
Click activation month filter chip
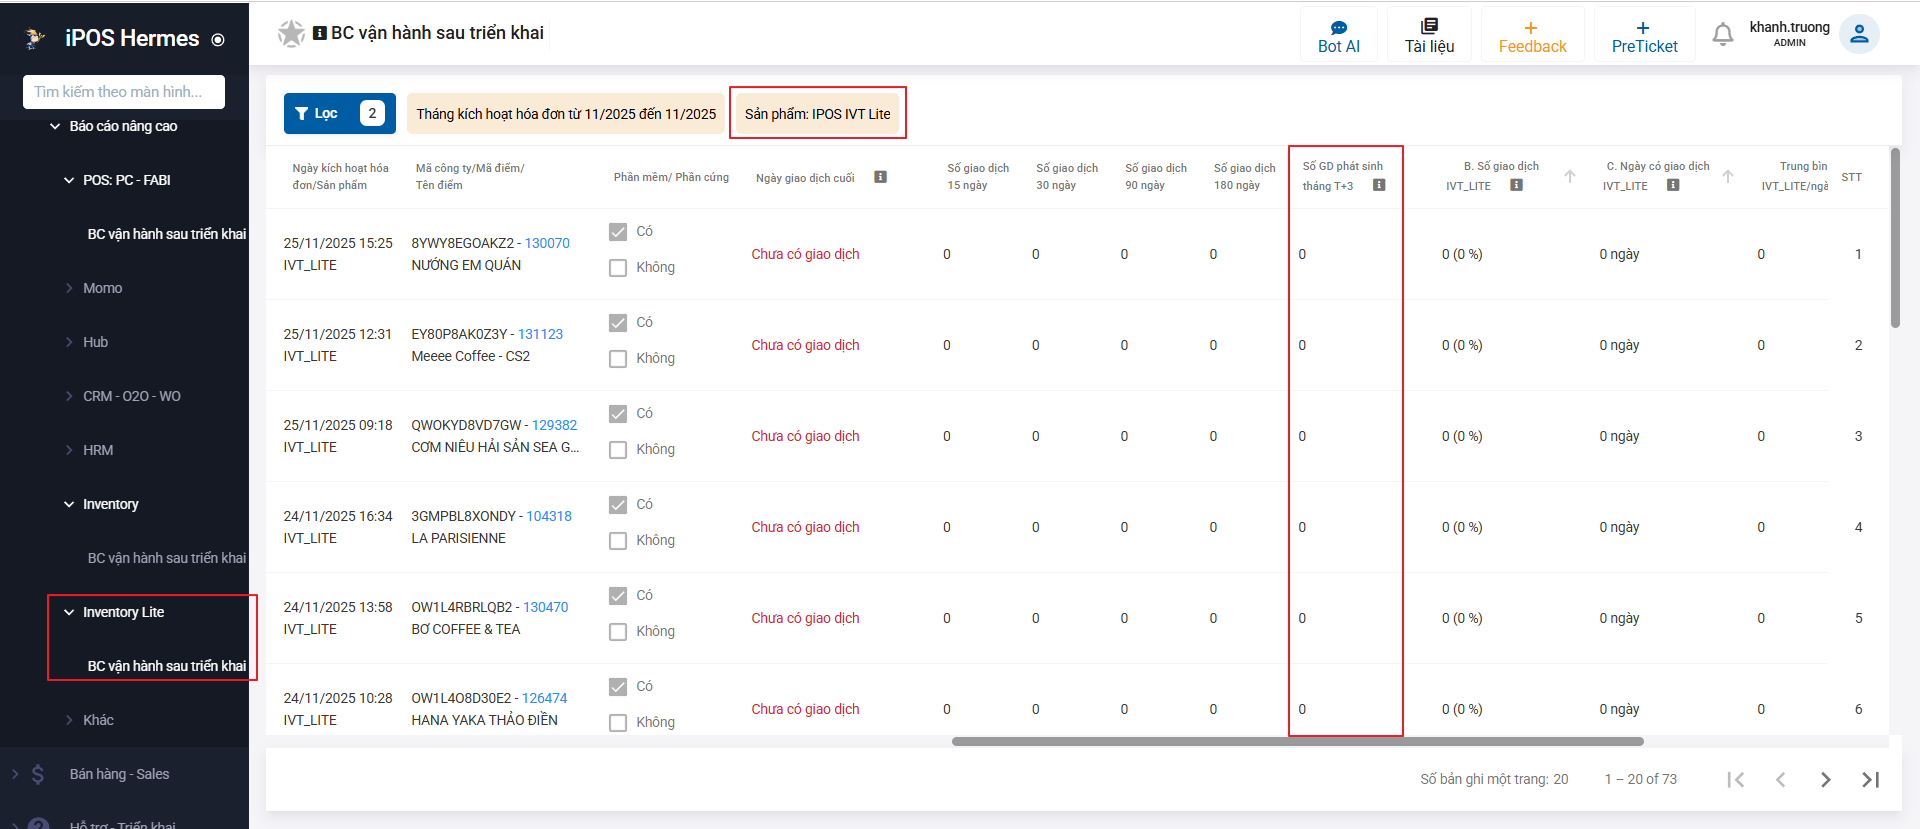click(x=566, y=114)
